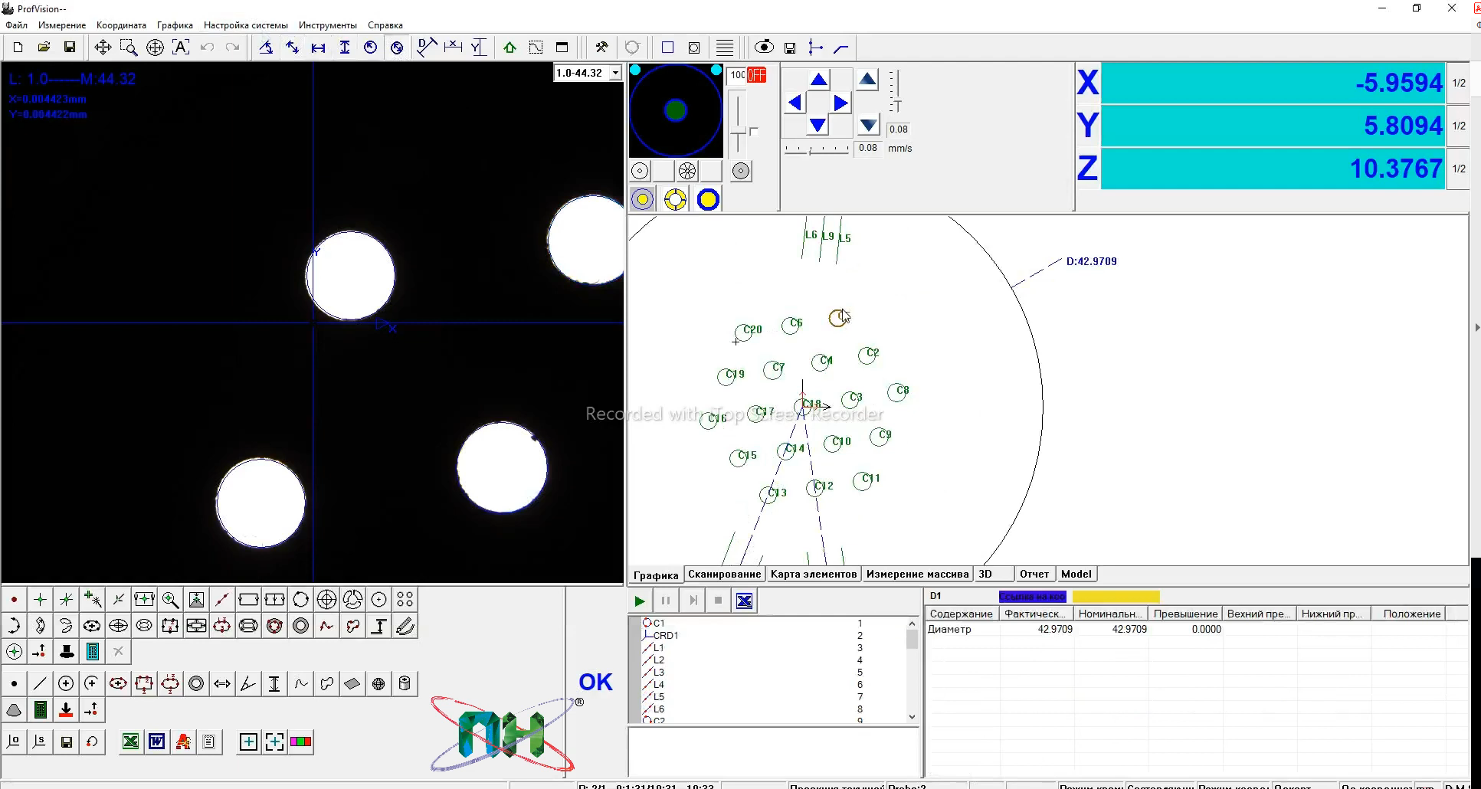Click the eye view icon in top toolbar

[x=764, y=47]
